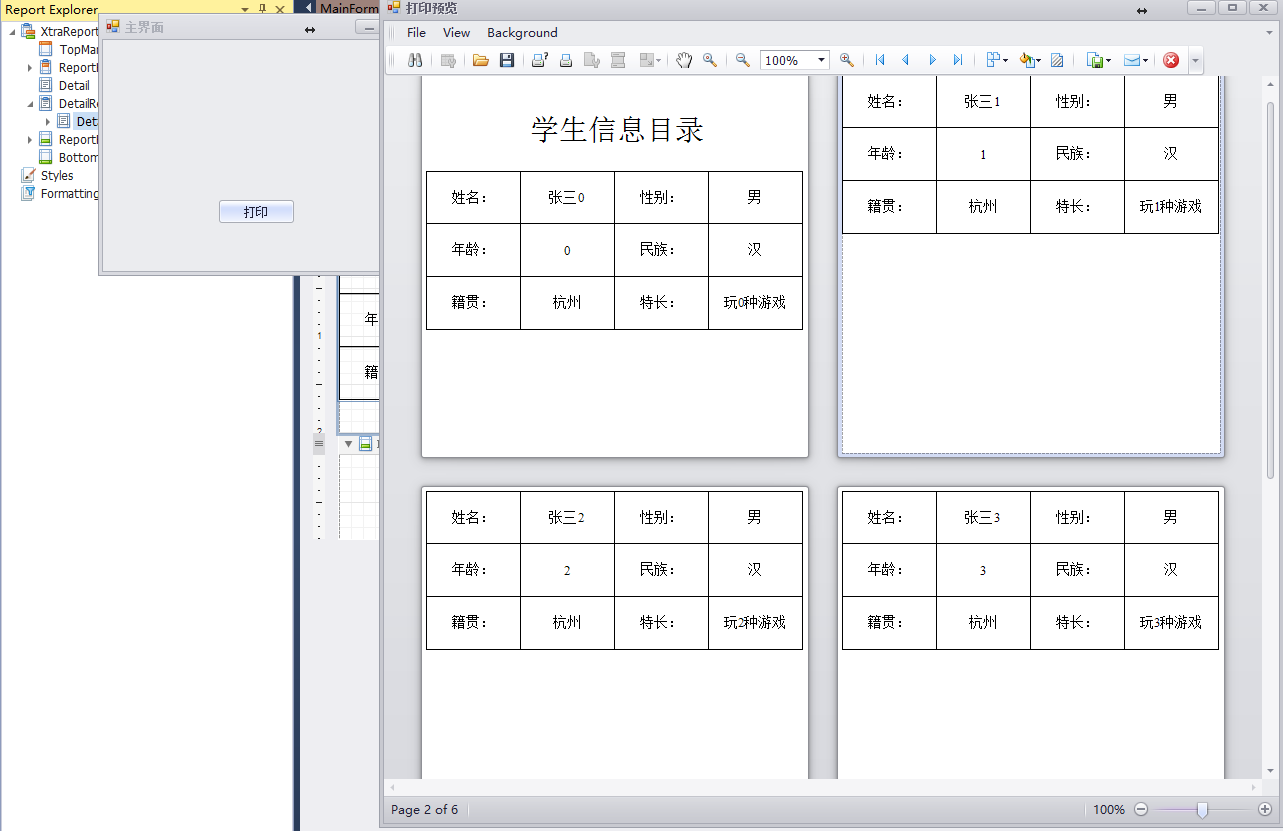Open a document via the Open icon
This screenshot has height=831, width=1283.
point(481,60)
